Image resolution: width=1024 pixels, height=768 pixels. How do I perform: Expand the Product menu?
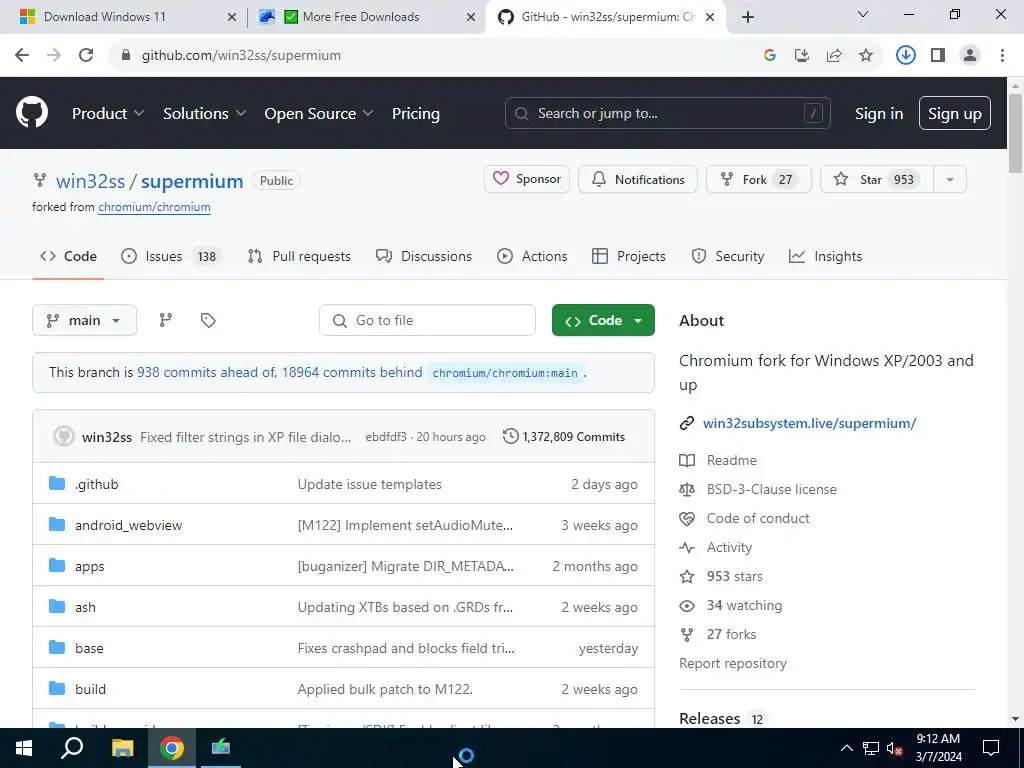pos(108,113)
